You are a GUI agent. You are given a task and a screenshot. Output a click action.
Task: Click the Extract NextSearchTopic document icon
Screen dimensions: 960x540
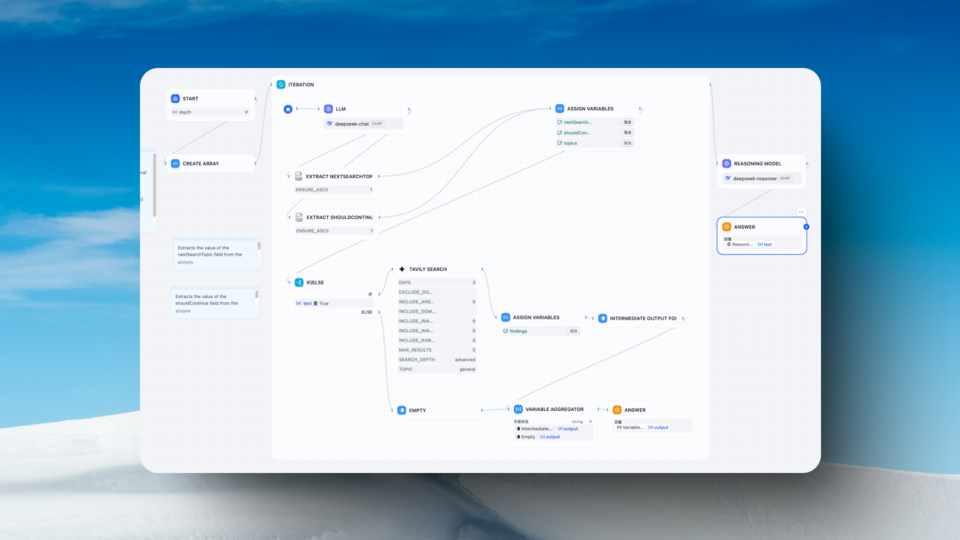pos(299,176)
